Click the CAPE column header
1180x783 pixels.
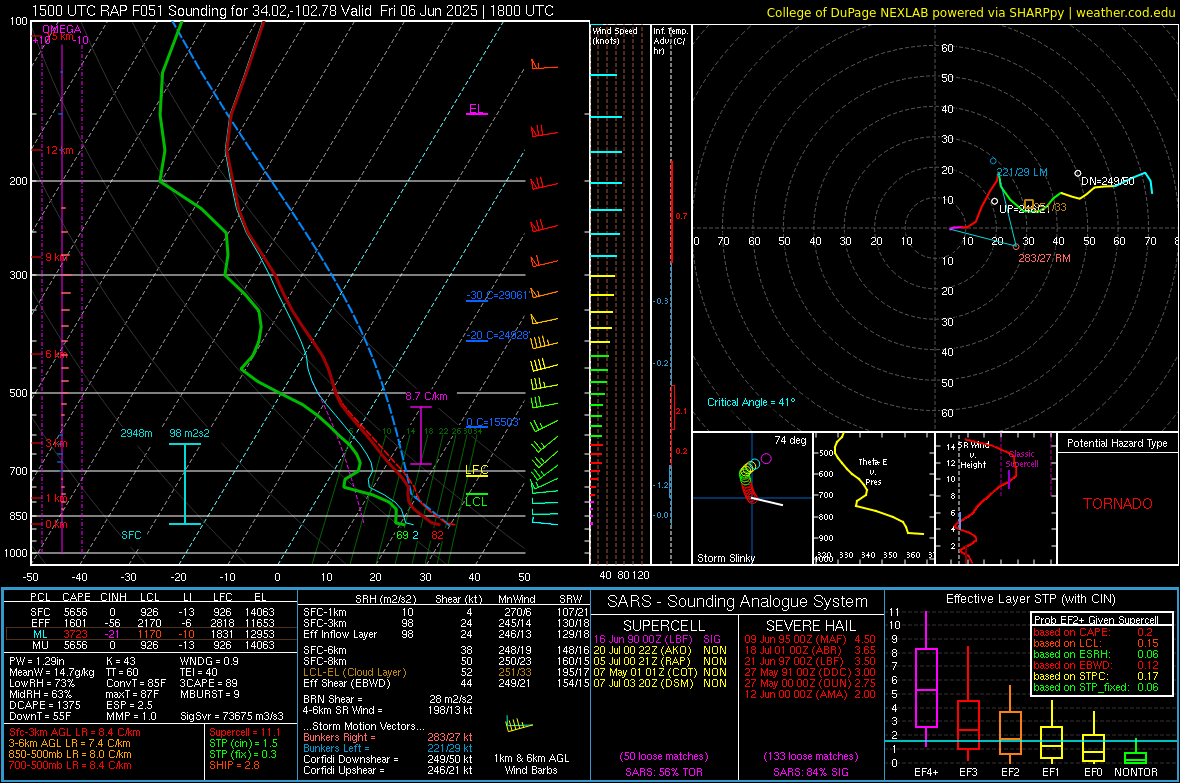pyautogui.click(x=76, y=597)
